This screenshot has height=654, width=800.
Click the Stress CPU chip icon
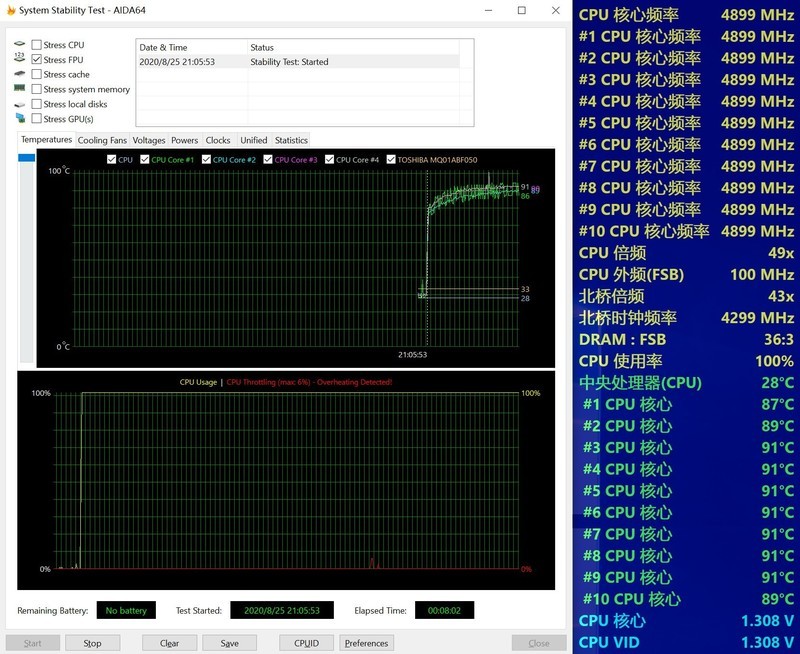(20, 45)
